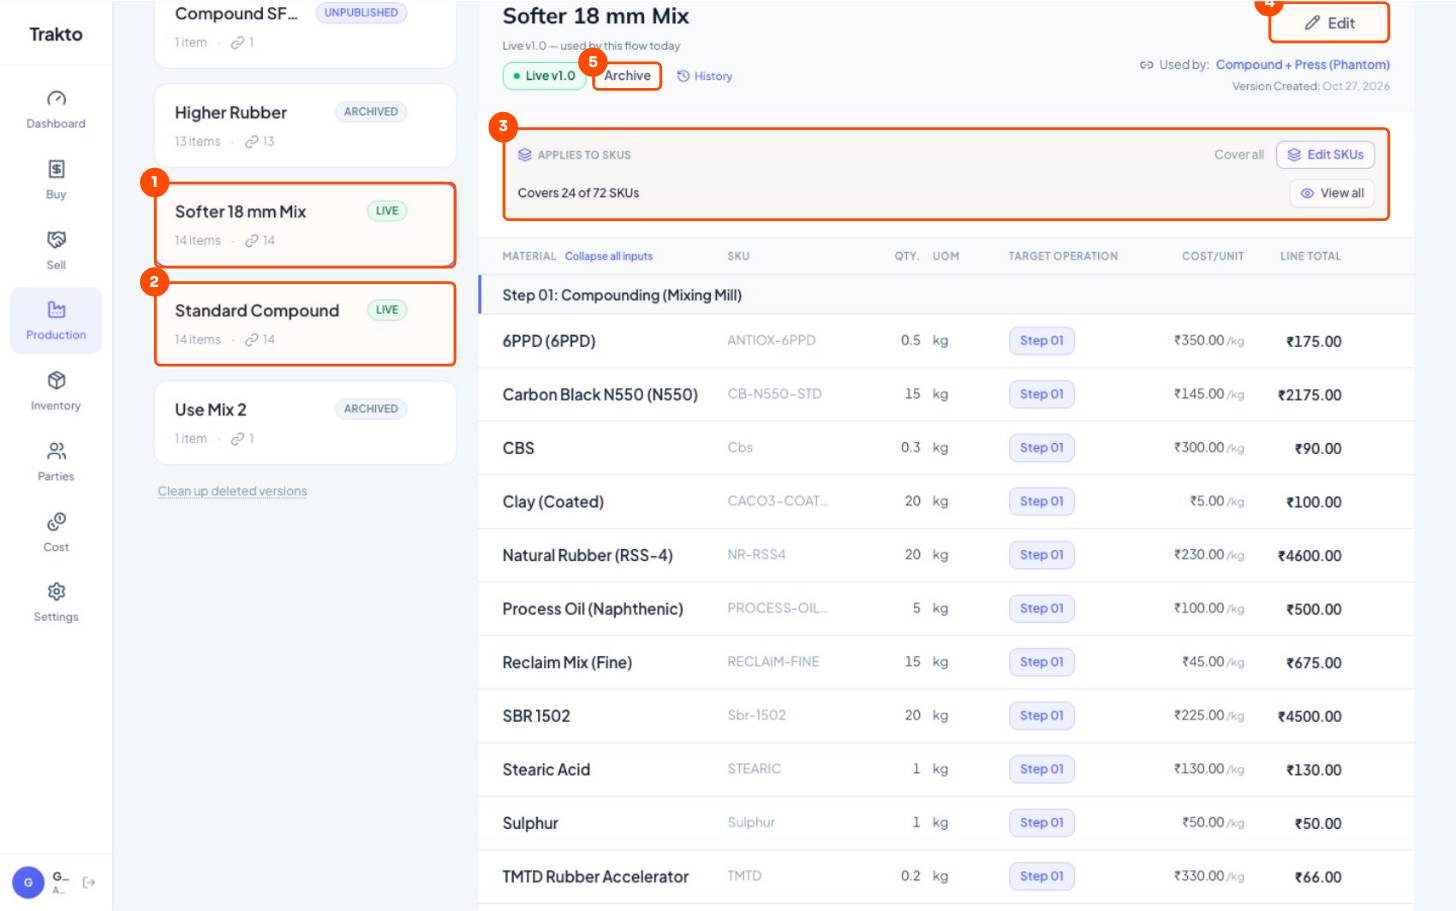
Task: Click Step 01 tag for 6PPD row
Action: 1041,341
